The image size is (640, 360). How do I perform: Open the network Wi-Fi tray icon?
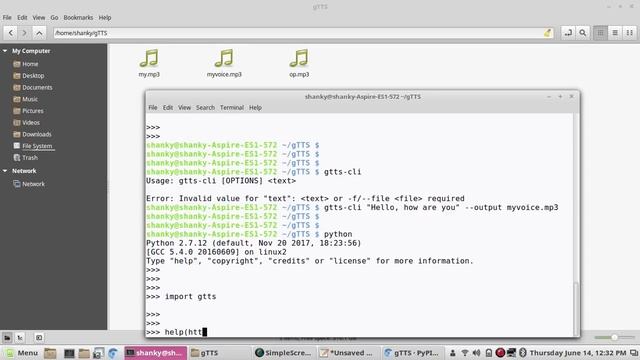pyautogui.click(x=464, y=353)
